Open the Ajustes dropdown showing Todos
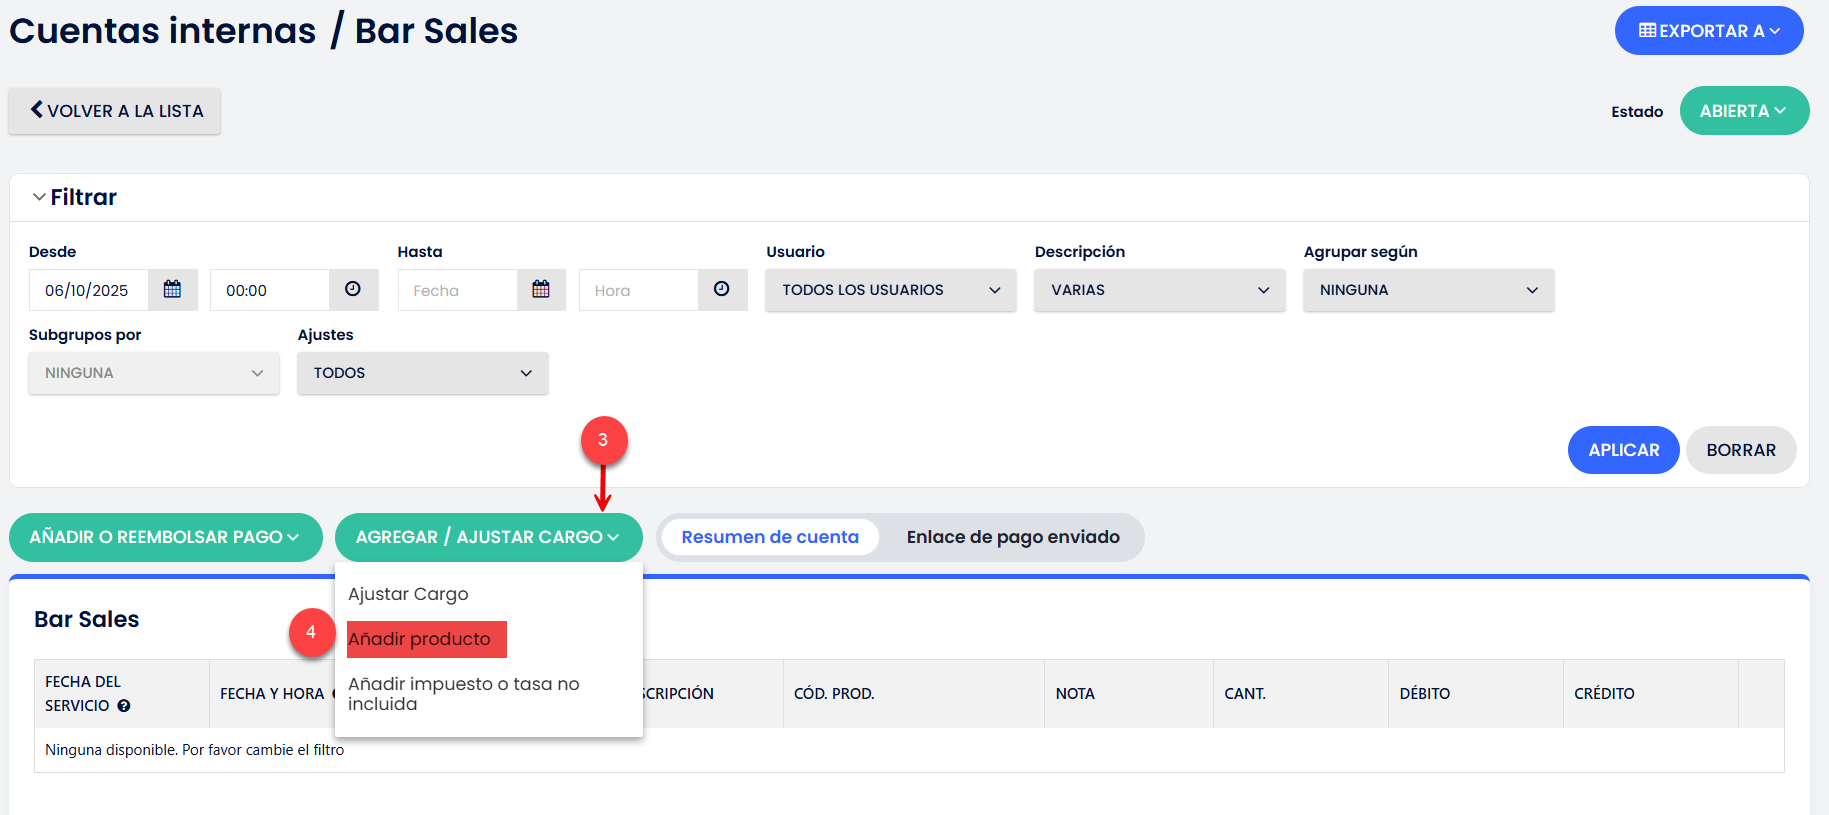 coord(422,373)
